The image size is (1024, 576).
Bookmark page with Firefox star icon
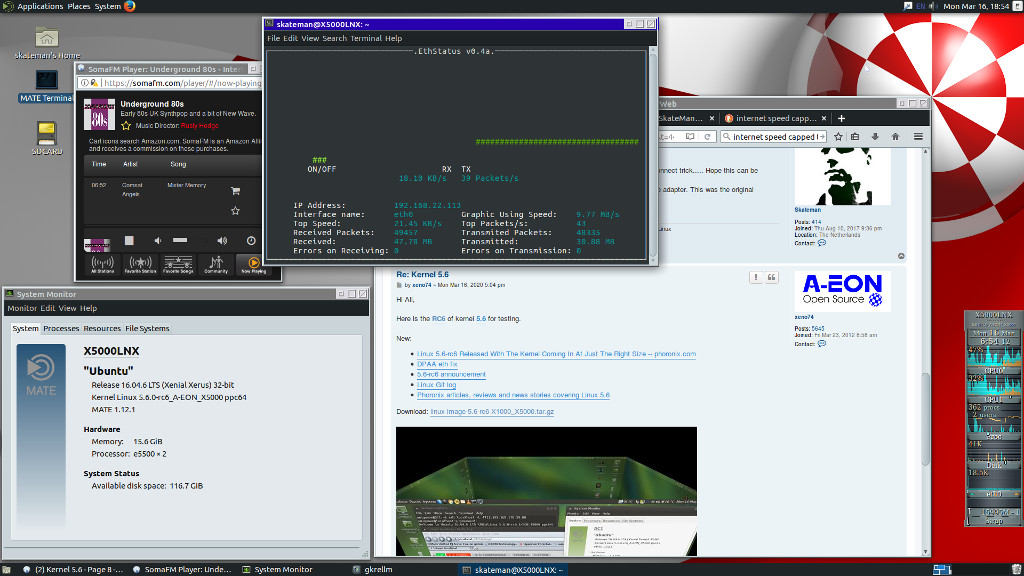(x=838, y=136)
